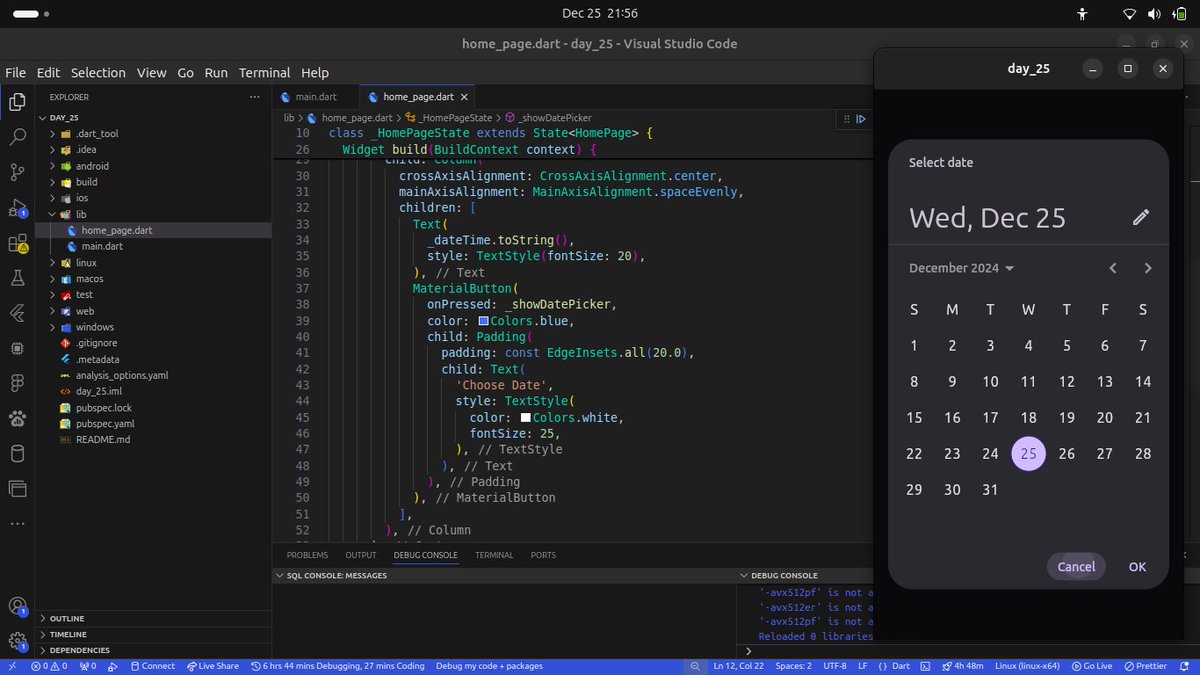Open the stacked windows icon in activity bar
The width and height of the screenshot is (1200, 675).
coord(17,488)
